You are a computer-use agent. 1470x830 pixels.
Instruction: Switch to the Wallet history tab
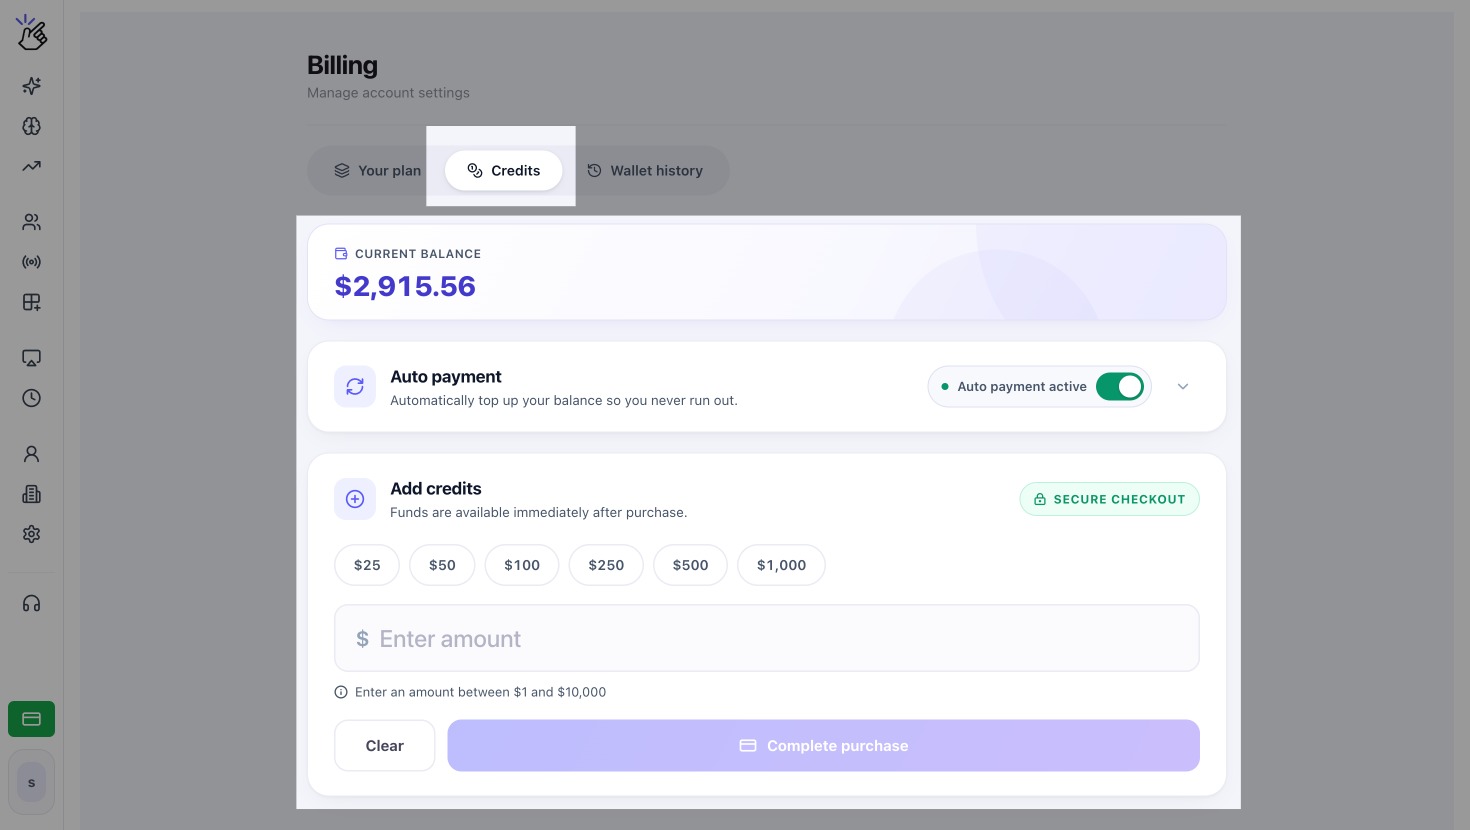point(645,171)
